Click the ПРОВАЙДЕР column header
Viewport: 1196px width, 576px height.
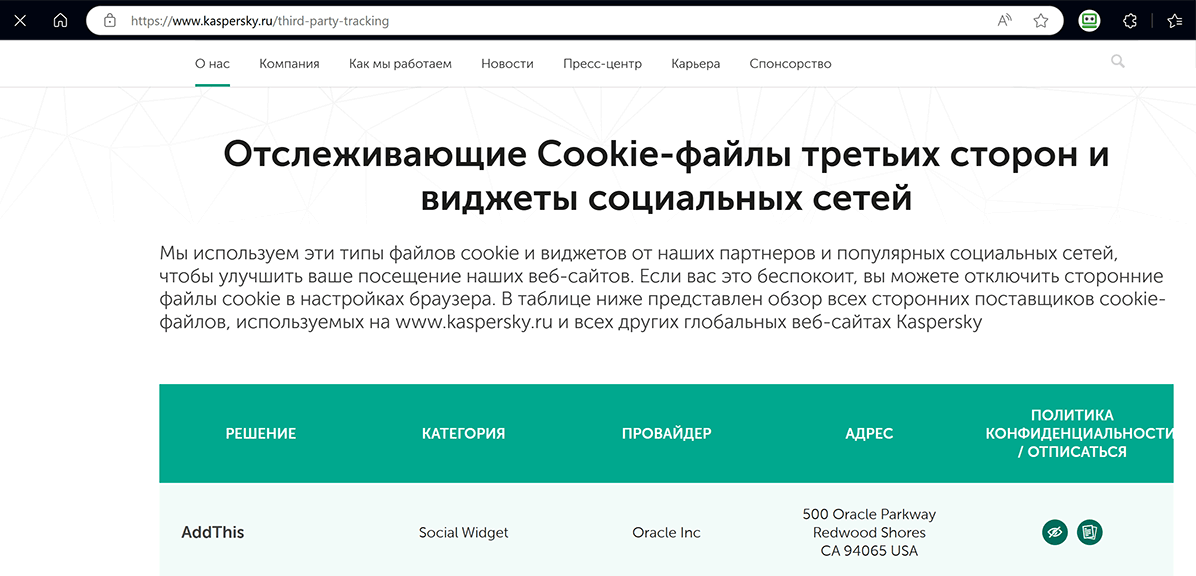[x=667, y=434]
